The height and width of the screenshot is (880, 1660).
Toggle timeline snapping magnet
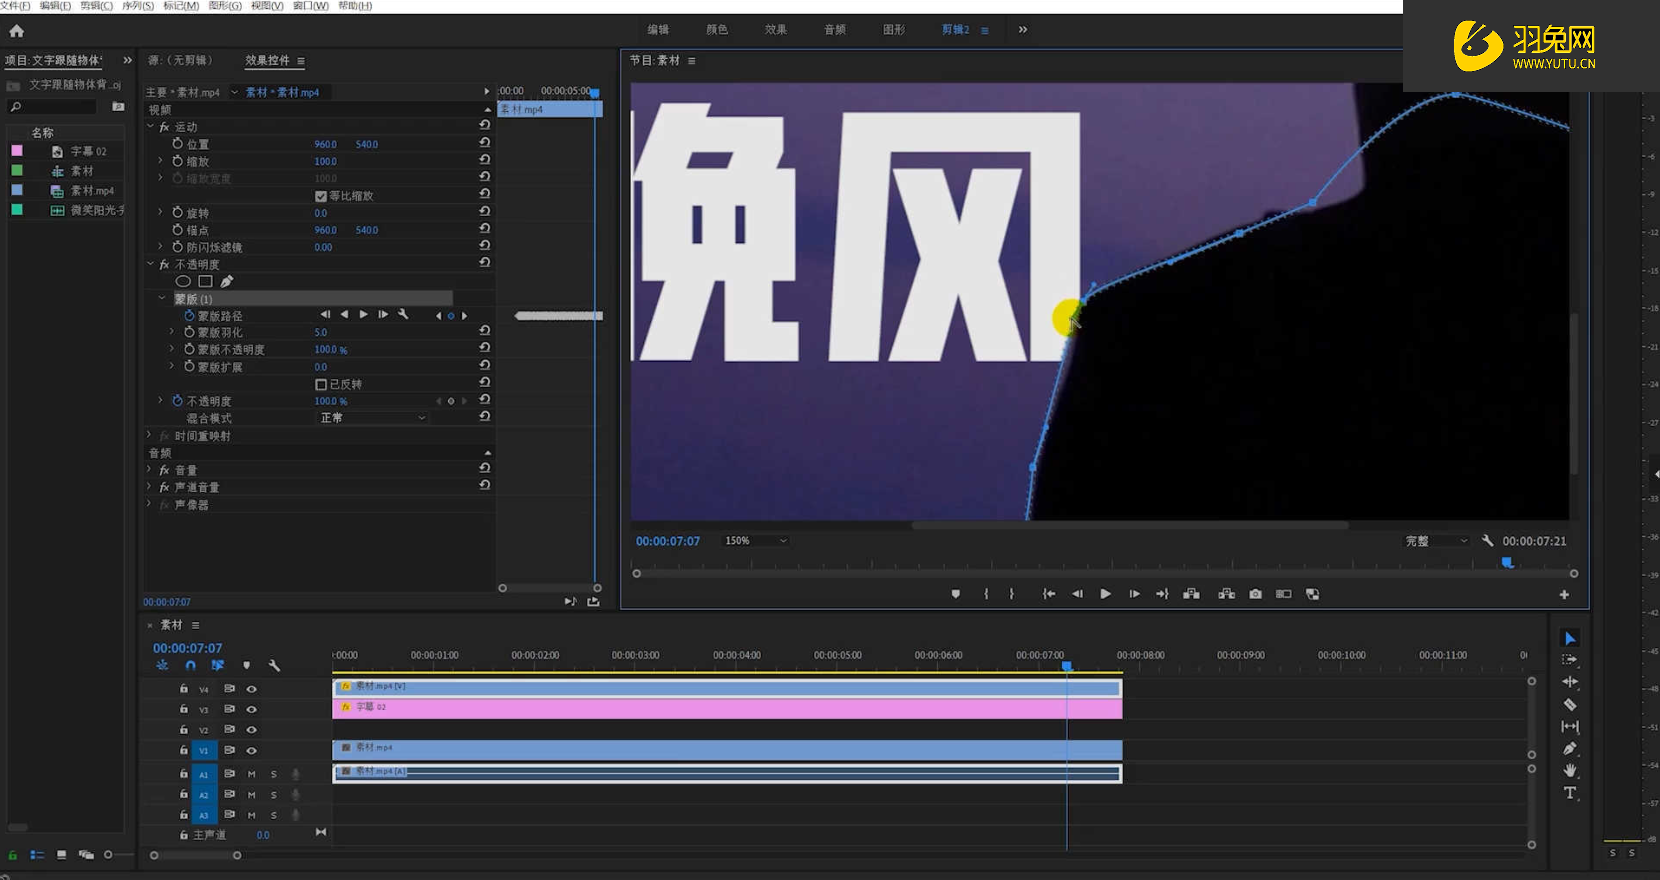pos(190,665)
